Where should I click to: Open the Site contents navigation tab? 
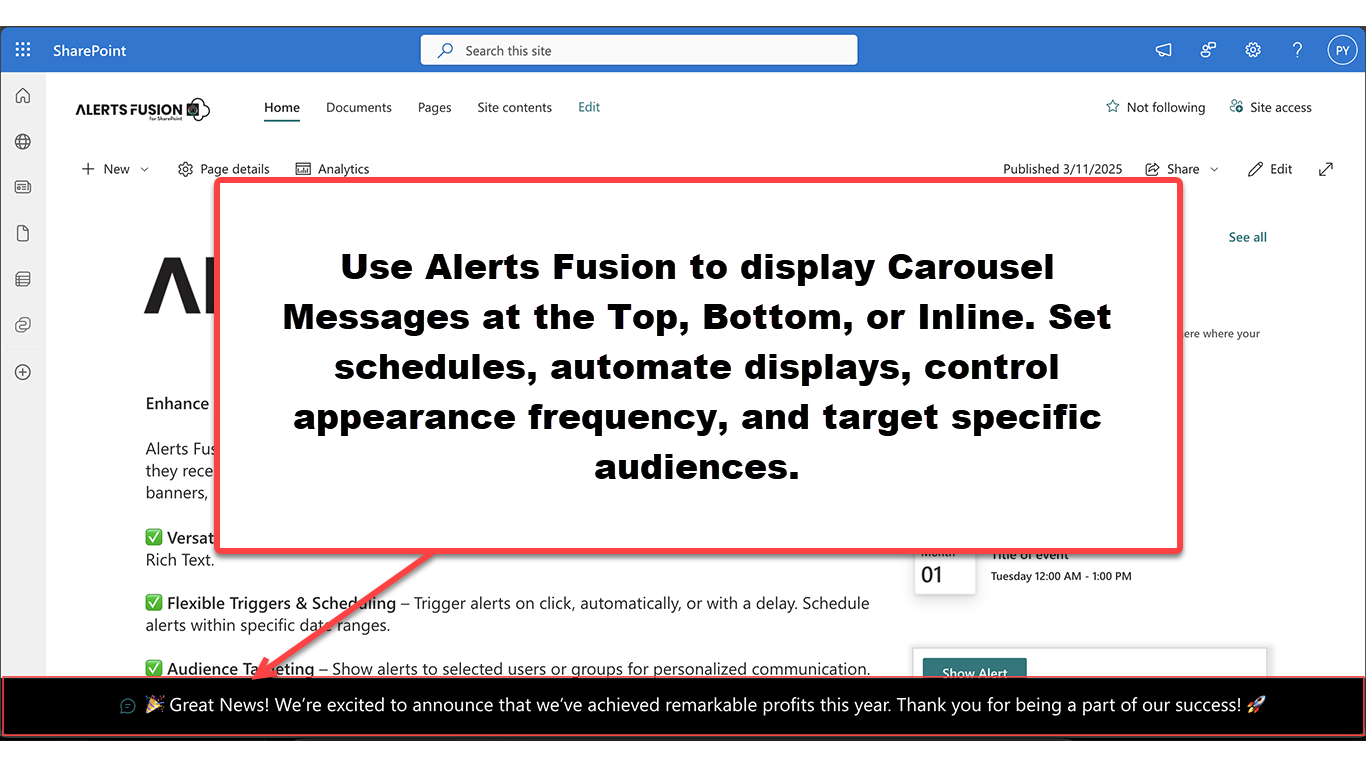[x=514, y=107]
